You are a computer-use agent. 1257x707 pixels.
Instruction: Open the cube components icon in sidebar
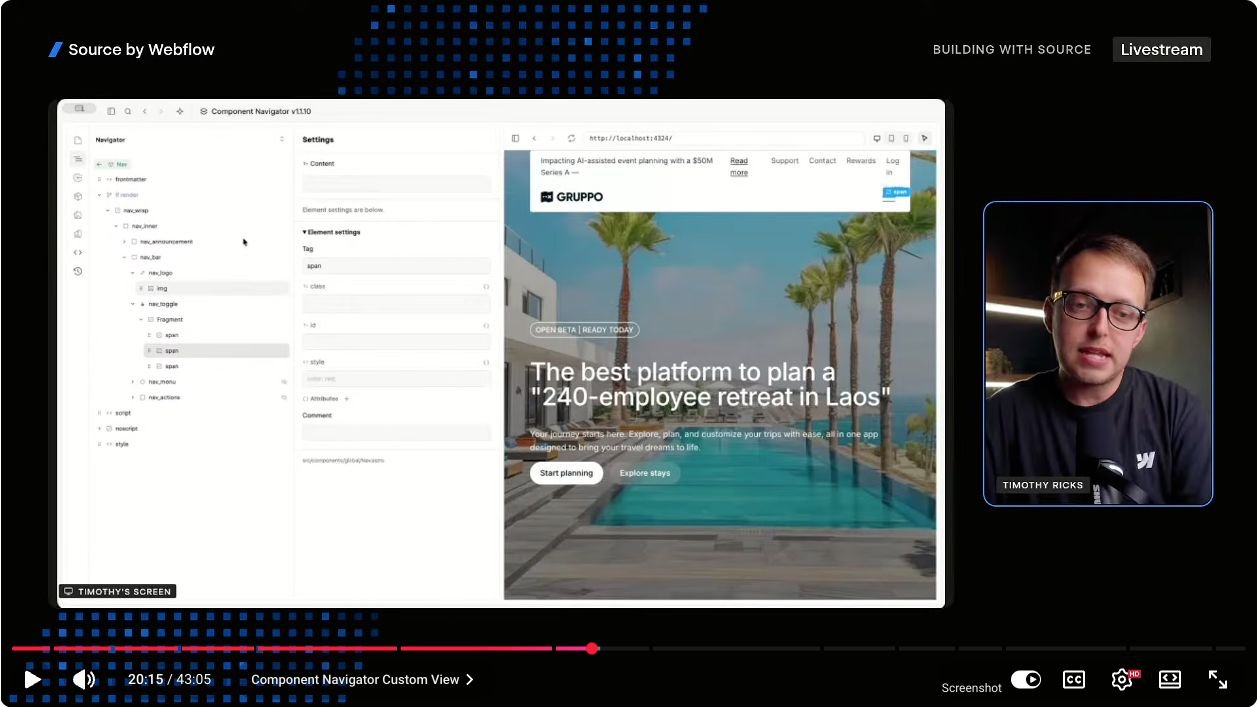point(78,196)
